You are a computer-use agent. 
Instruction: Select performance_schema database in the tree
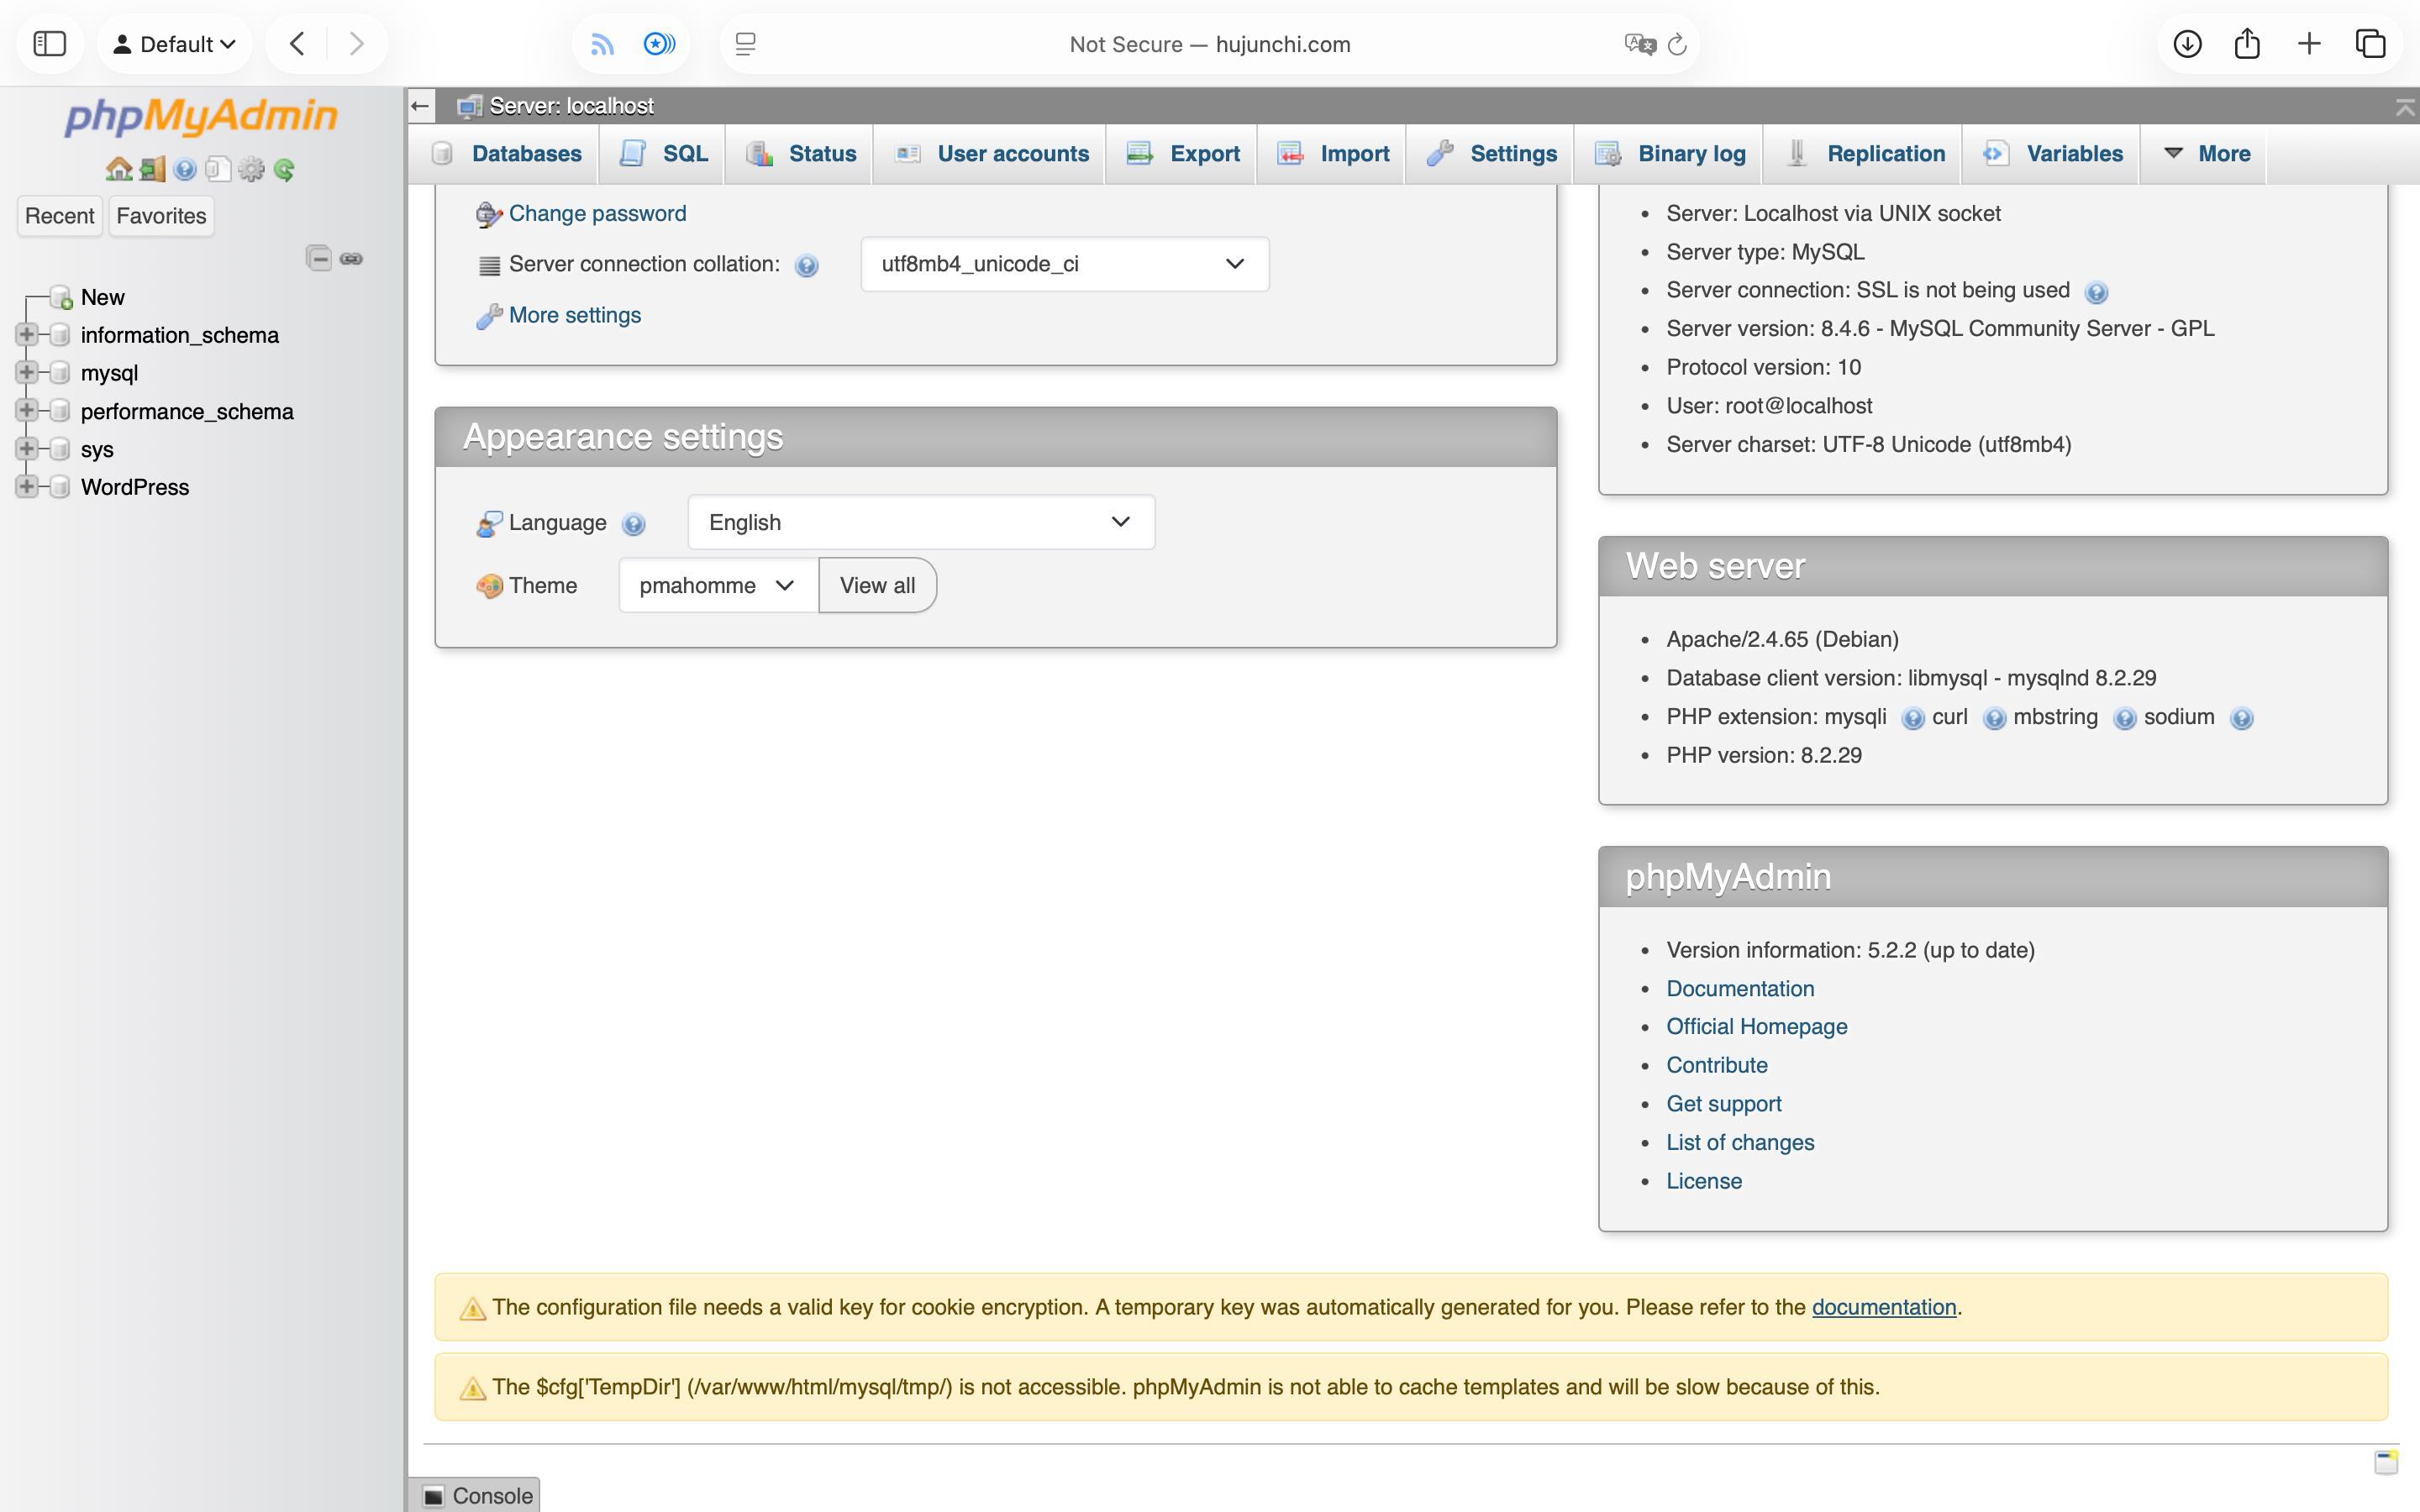[x=187, y=412]
